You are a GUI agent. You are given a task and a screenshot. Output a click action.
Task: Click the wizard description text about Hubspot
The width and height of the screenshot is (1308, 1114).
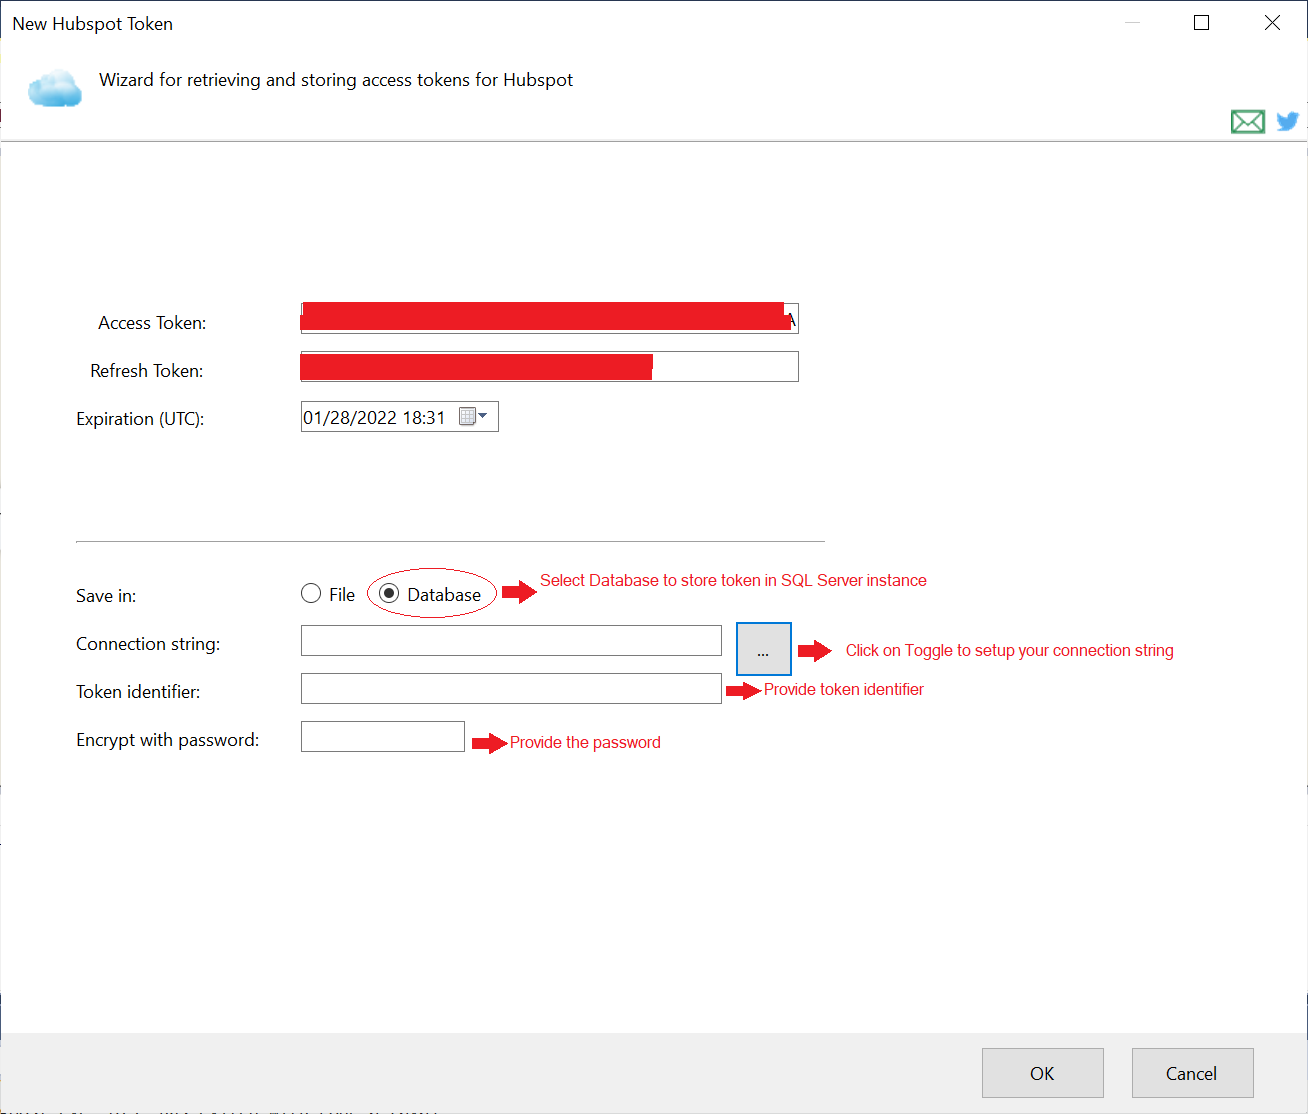[336, 80]
